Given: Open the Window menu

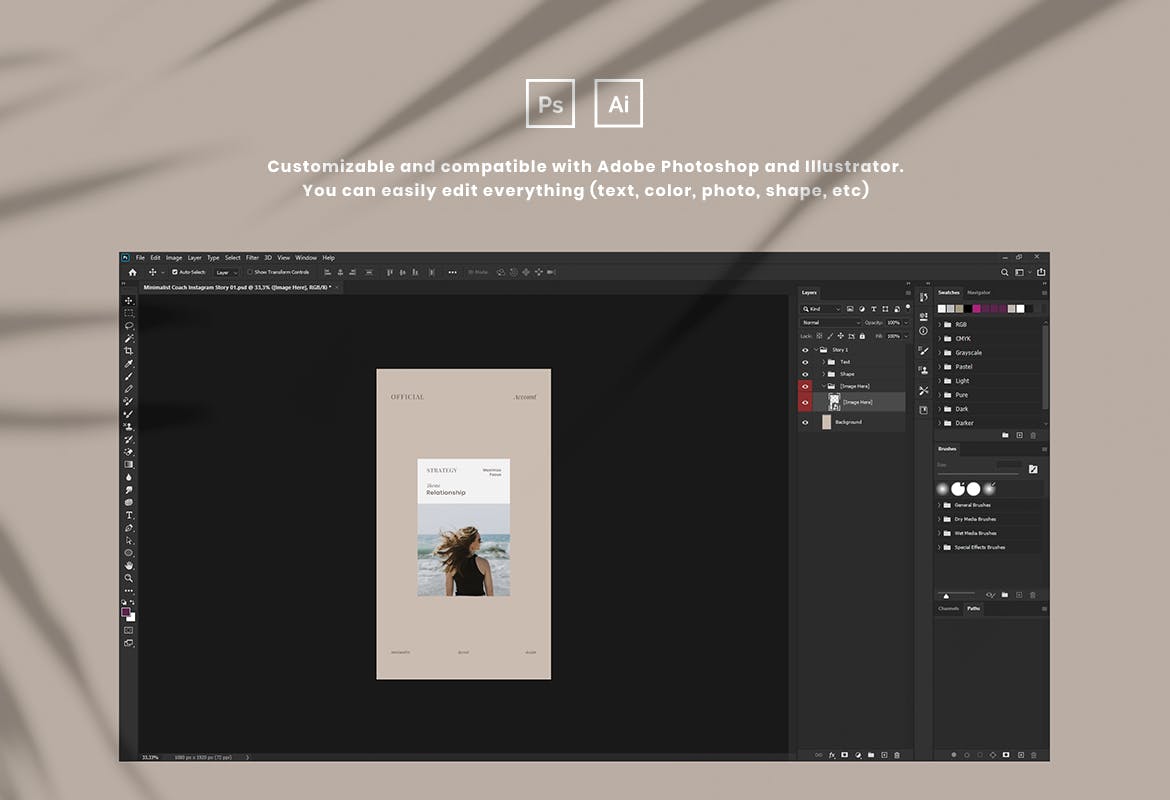Looking at the screenshot, I should 306,258.
